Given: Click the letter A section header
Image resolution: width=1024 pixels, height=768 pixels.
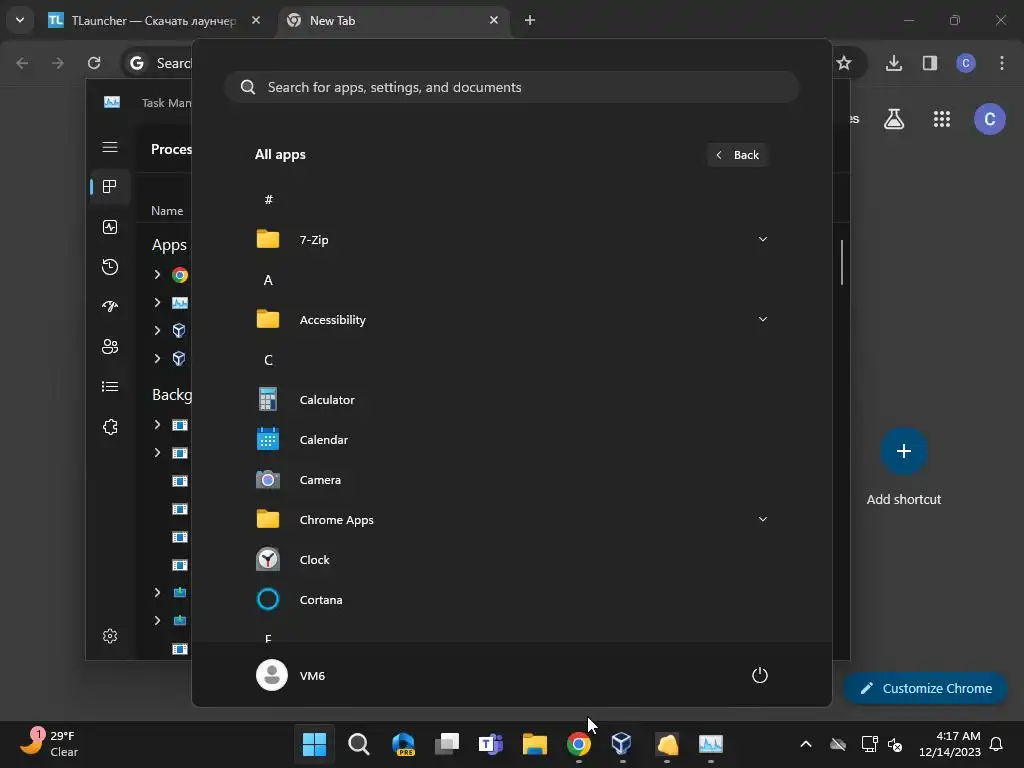Looking at the screenshot, I should (268, 280).
